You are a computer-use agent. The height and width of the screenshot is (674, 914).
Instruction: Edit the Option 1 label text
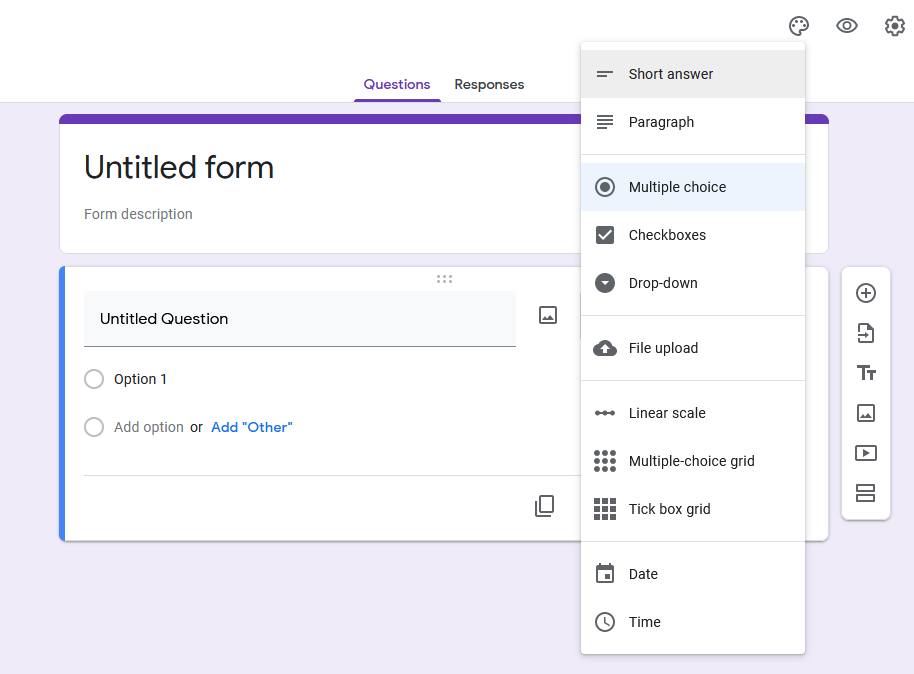point(140,379)
